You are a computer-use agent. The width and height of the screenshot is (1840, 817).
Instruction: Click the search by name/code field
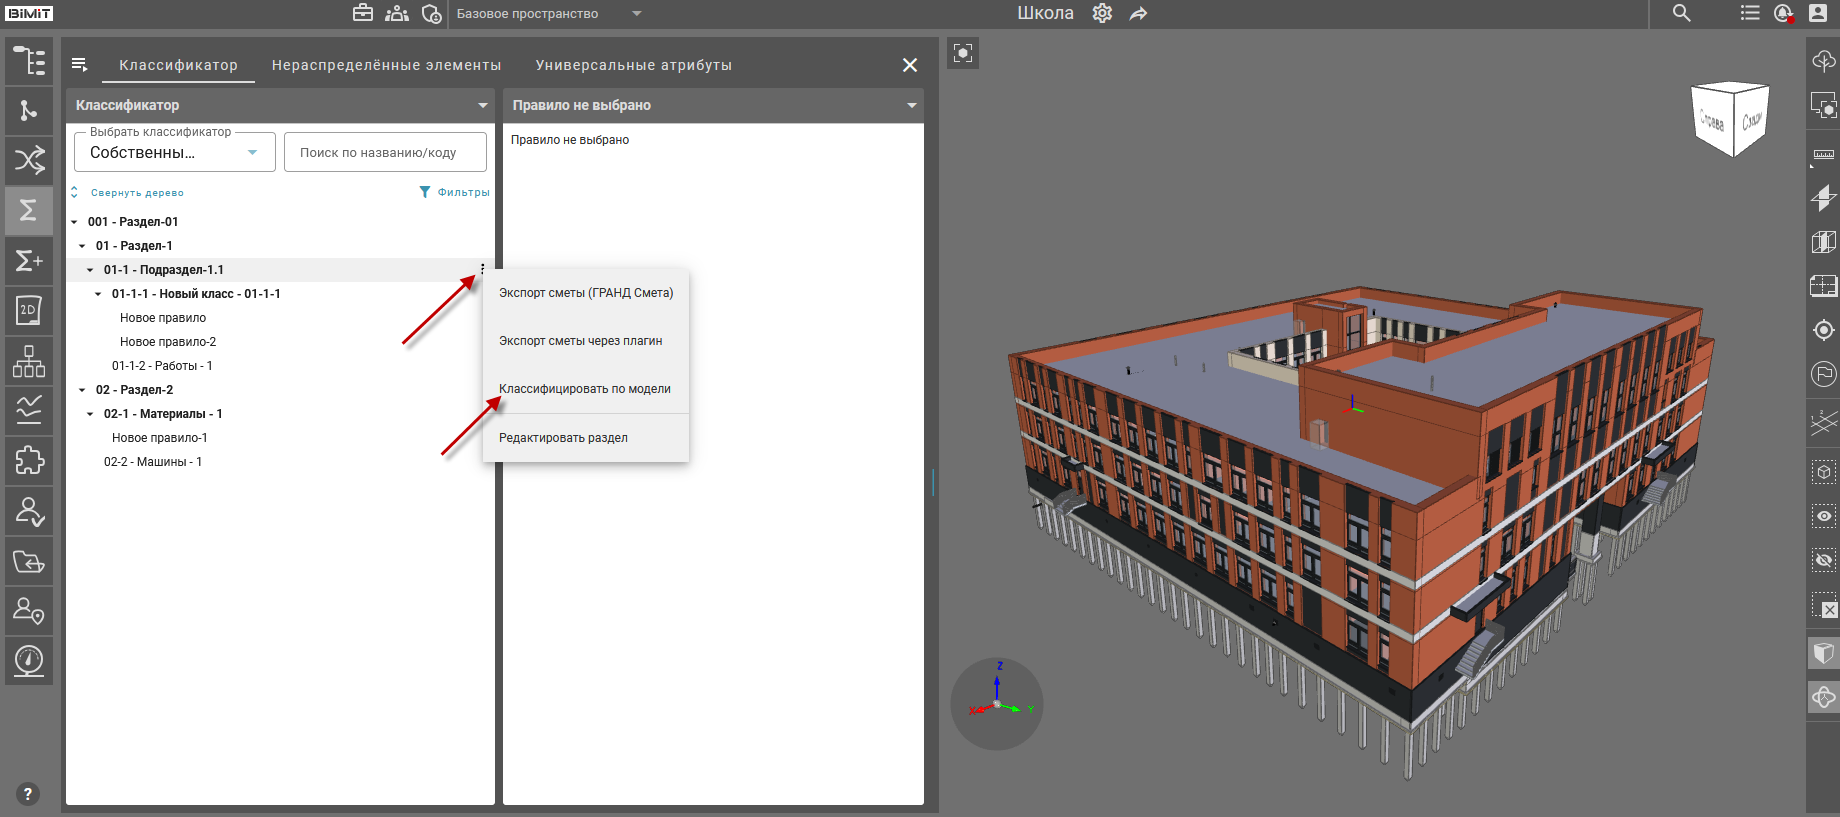pyautogui.click(x=385, y=153)
